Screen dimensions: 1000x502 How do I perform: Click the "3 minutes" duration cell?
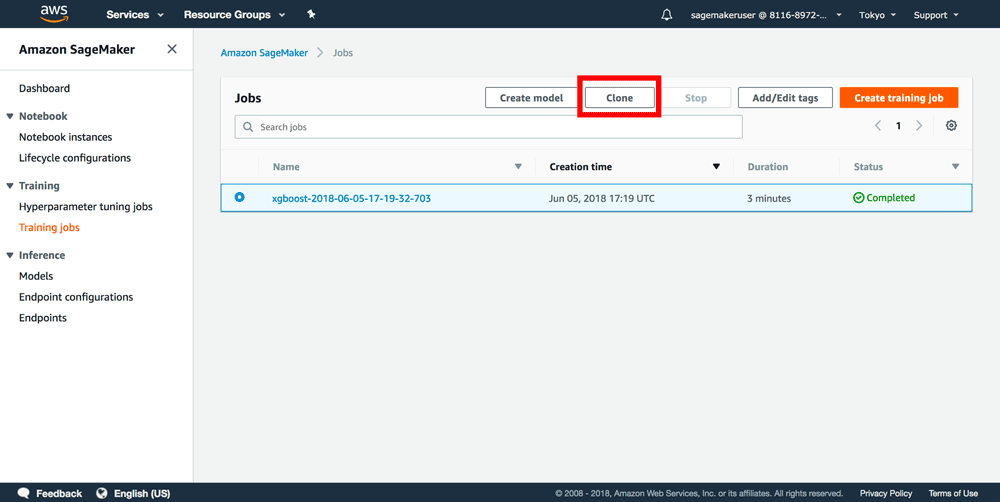click(x=769, y=198)
